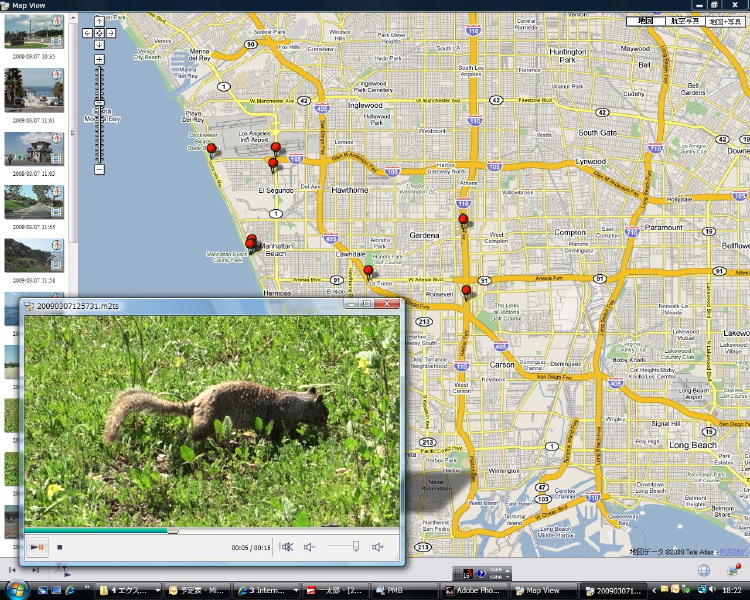Zoom in with the map plus button
This screenshot has height=600, width=750.
pos(99,60)
